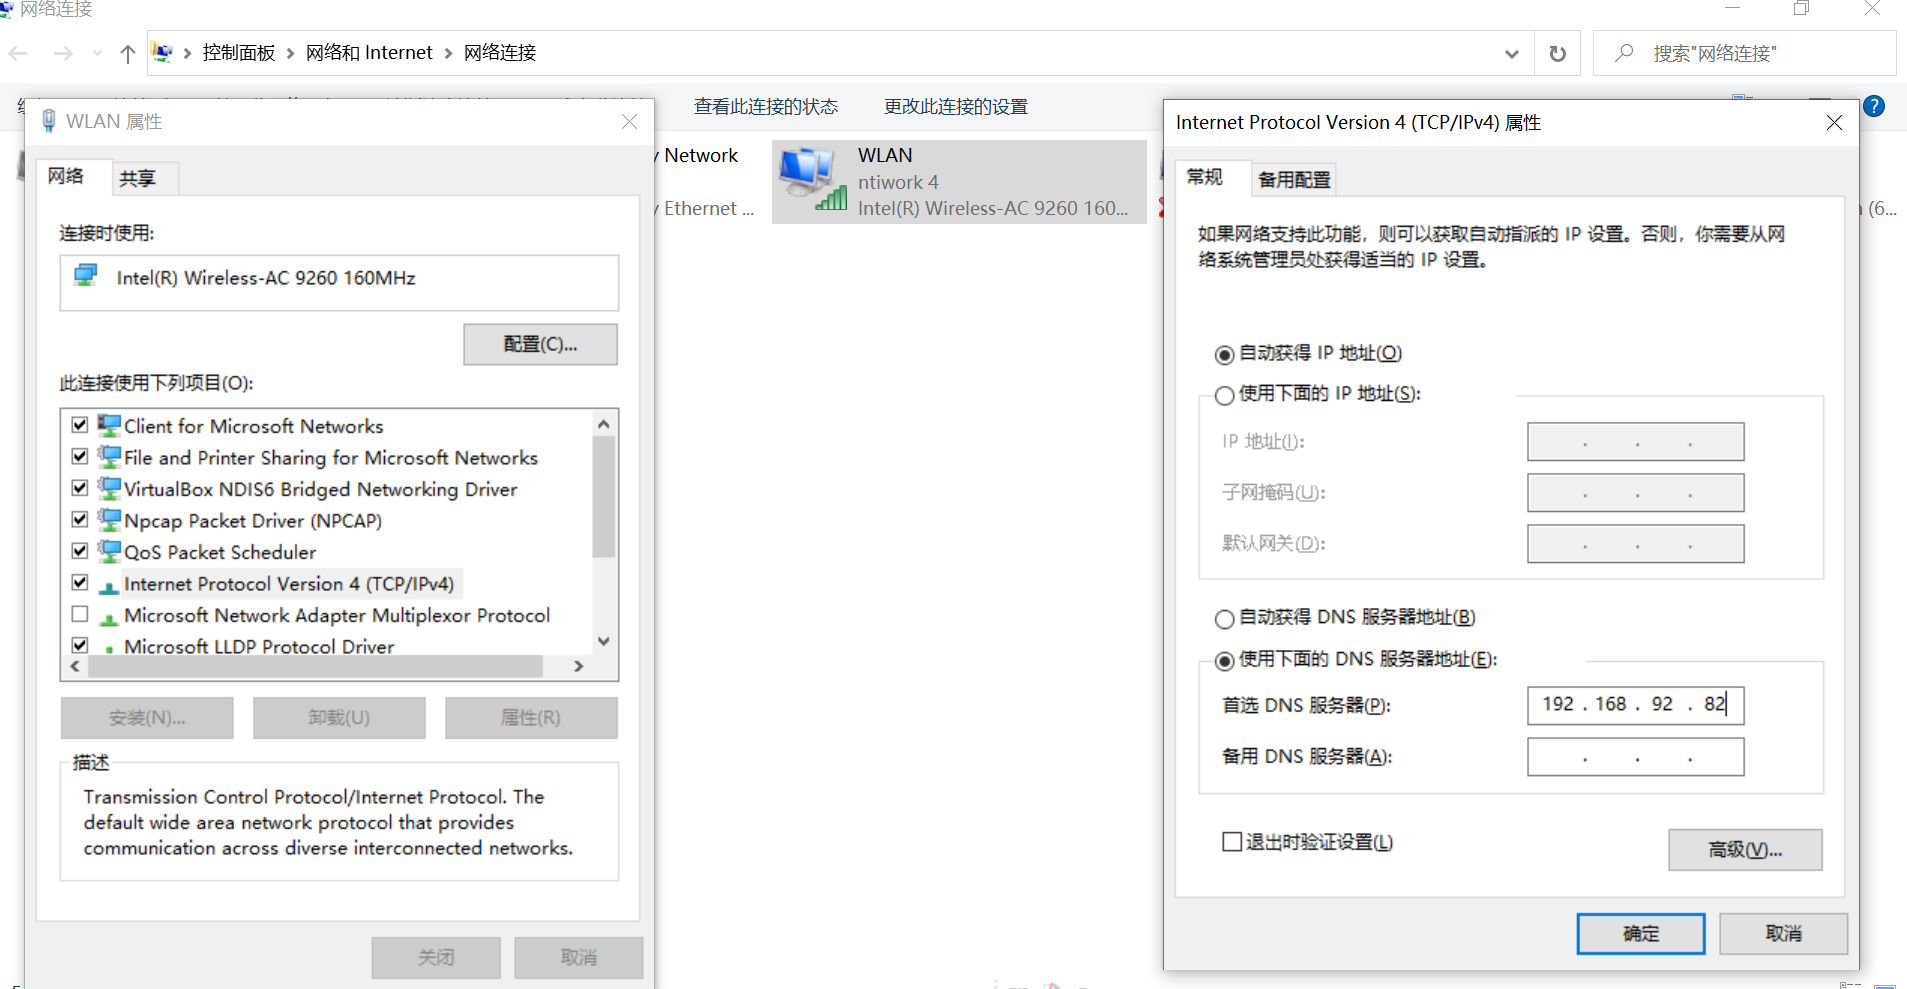Click the 备用 DNS 服务器 input field
The width and height of the screenshot is (1907, 989).
(x=1635, y=757)
